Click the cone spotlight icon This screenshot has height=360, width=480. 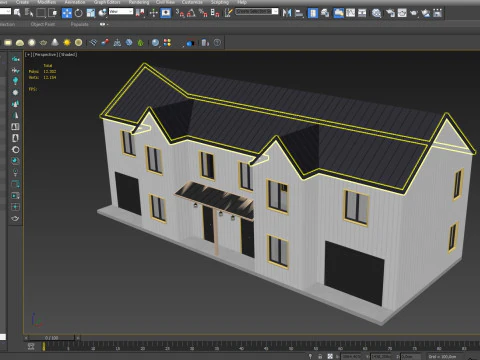pos(55,42)
